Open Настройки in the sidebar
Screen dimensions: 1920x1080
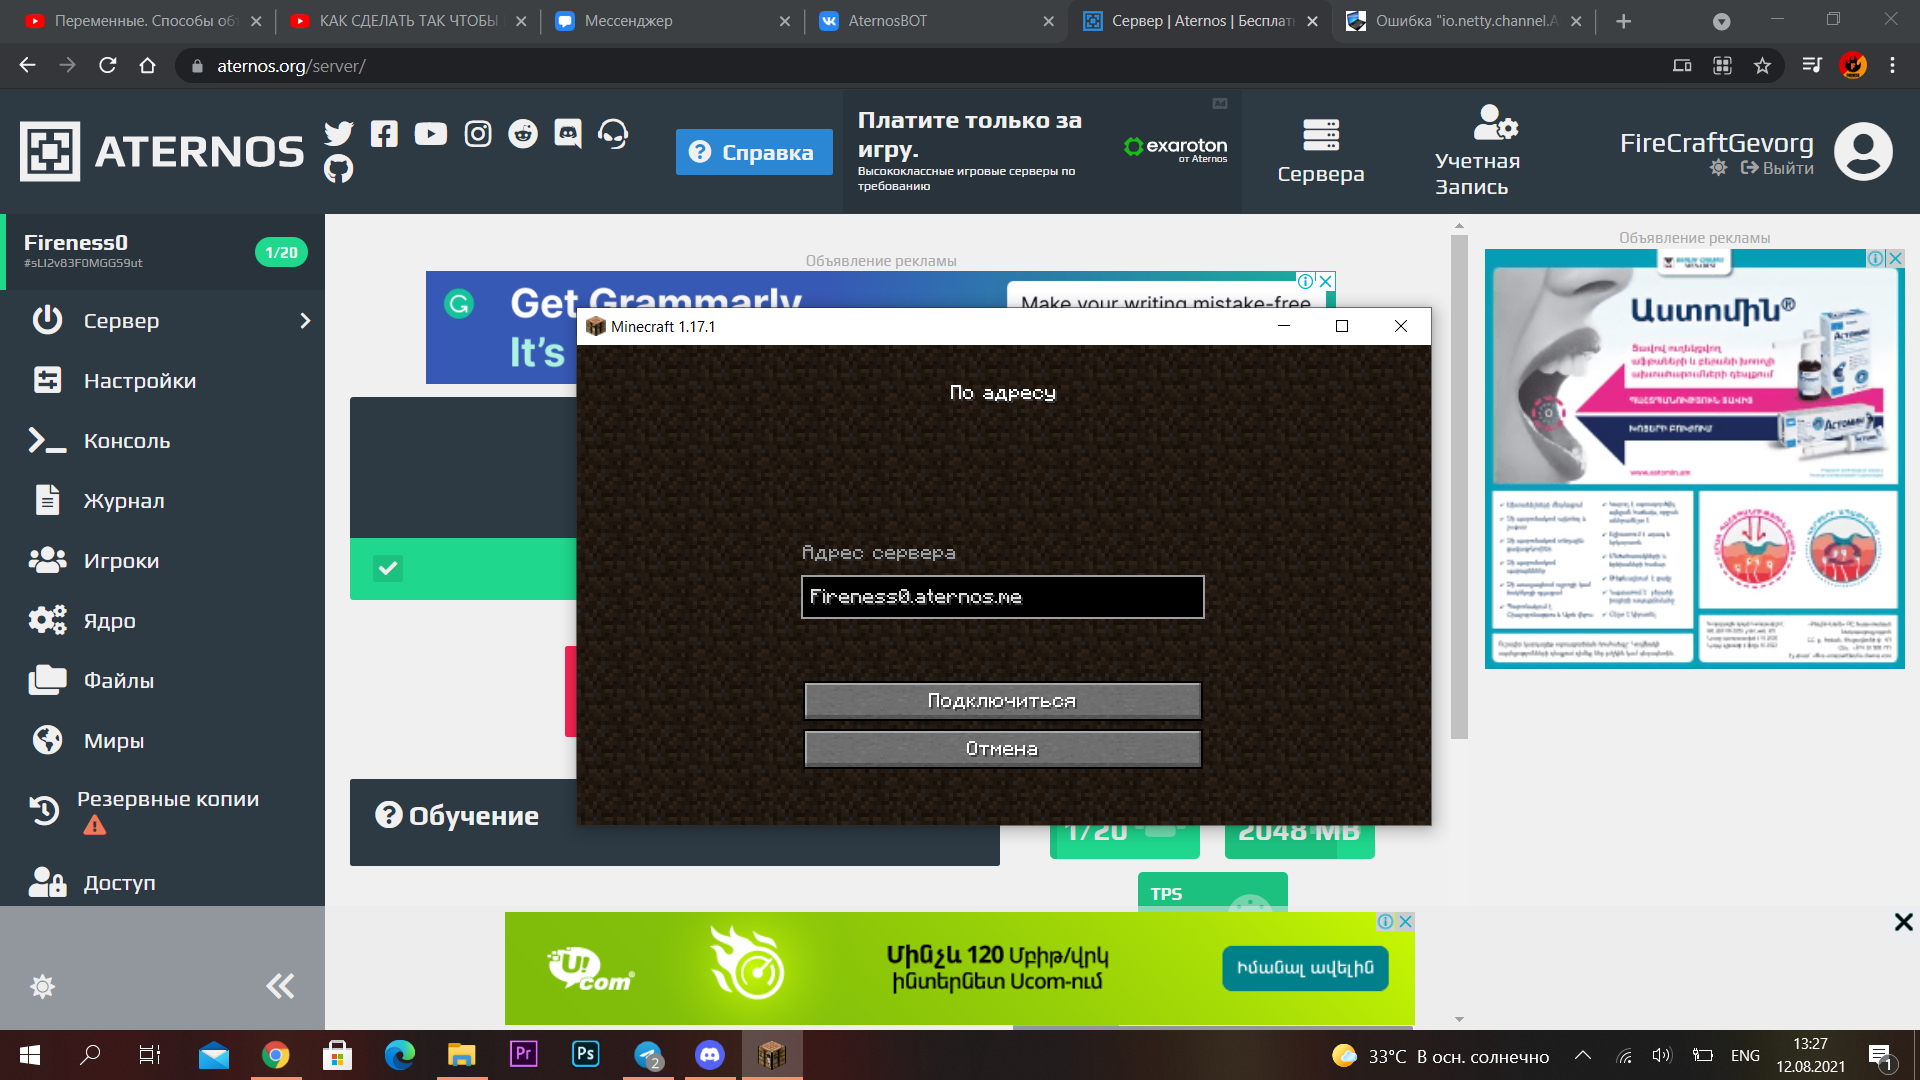pos(140,381)
